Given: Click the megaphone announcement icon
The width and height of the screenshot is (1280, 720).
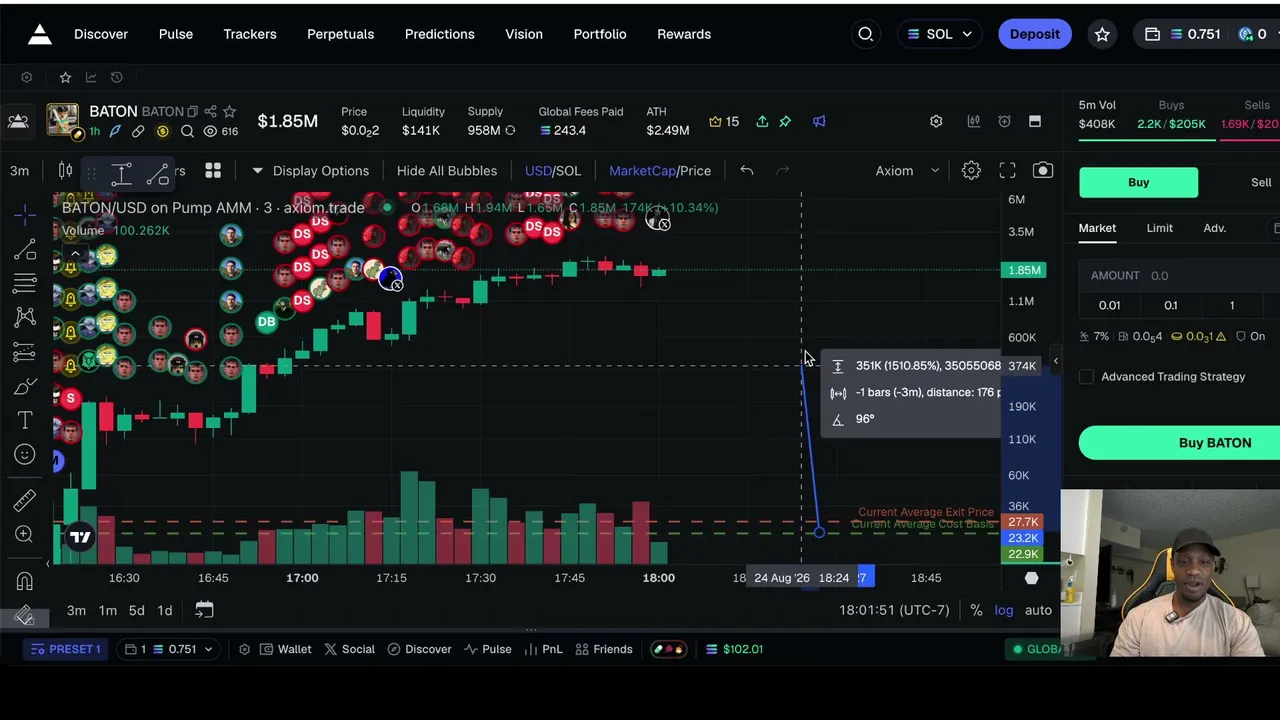Looking at the screenshot, I should pyautogui.click(x=819, y=121).
